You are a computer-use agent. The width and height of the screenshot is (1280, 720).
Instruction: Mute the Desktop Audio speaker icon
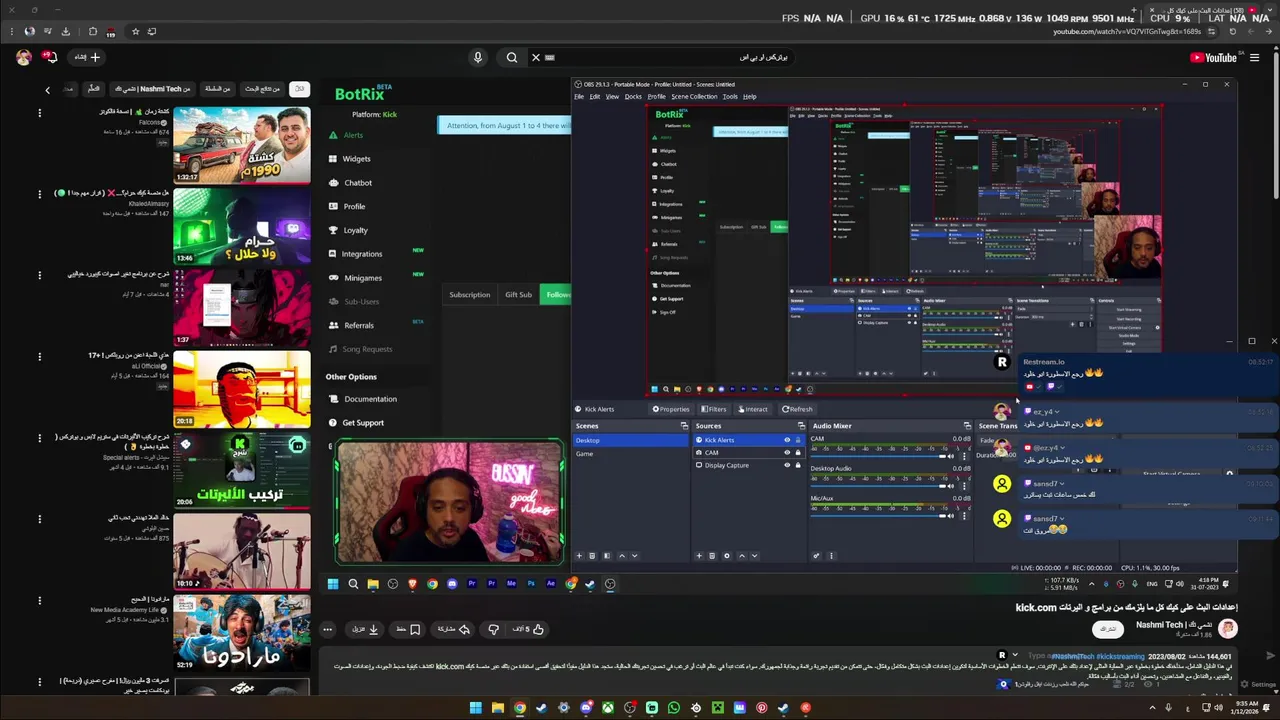click(x=951, y=486)
